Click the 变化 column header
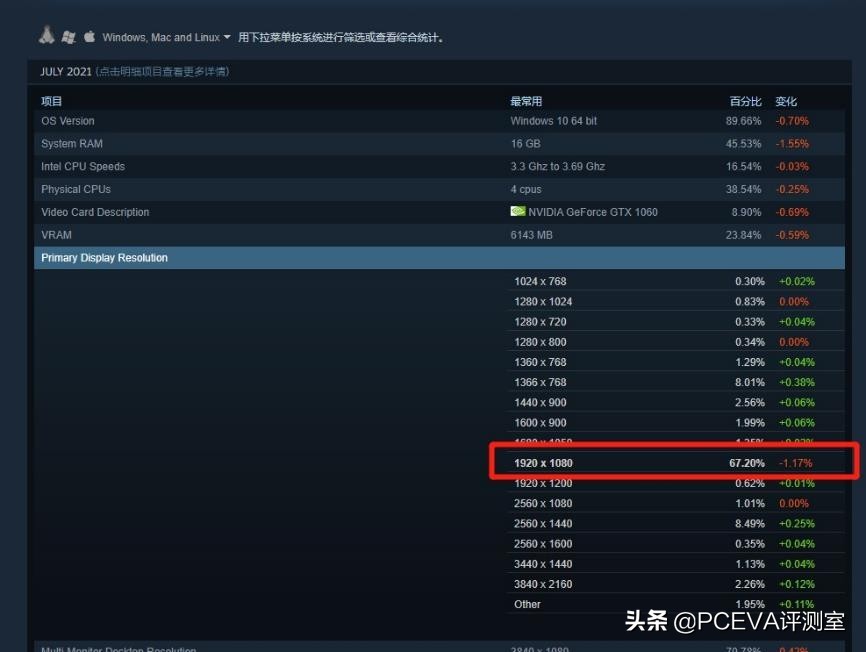This screenshot has width=866, height=652. (x=784, y=100)
